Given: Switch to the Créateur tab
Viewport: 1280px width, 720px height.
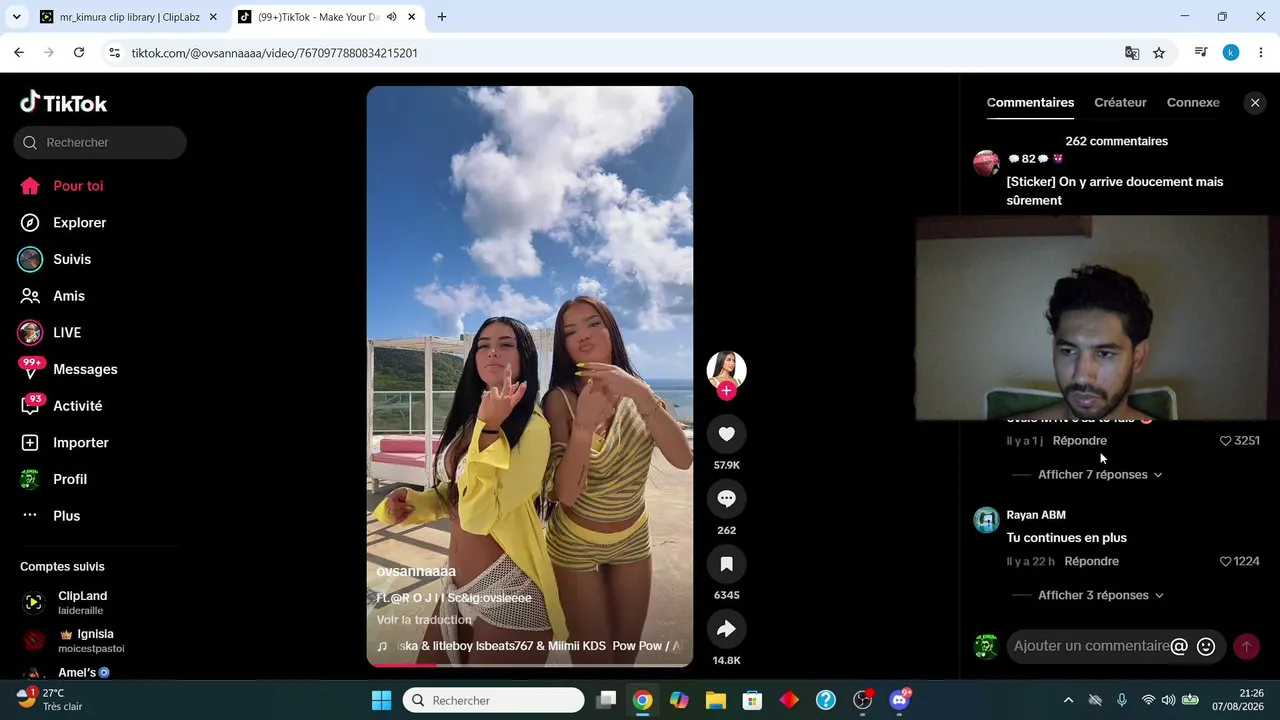Looking at the screenshot, I should coord(1120,103).
